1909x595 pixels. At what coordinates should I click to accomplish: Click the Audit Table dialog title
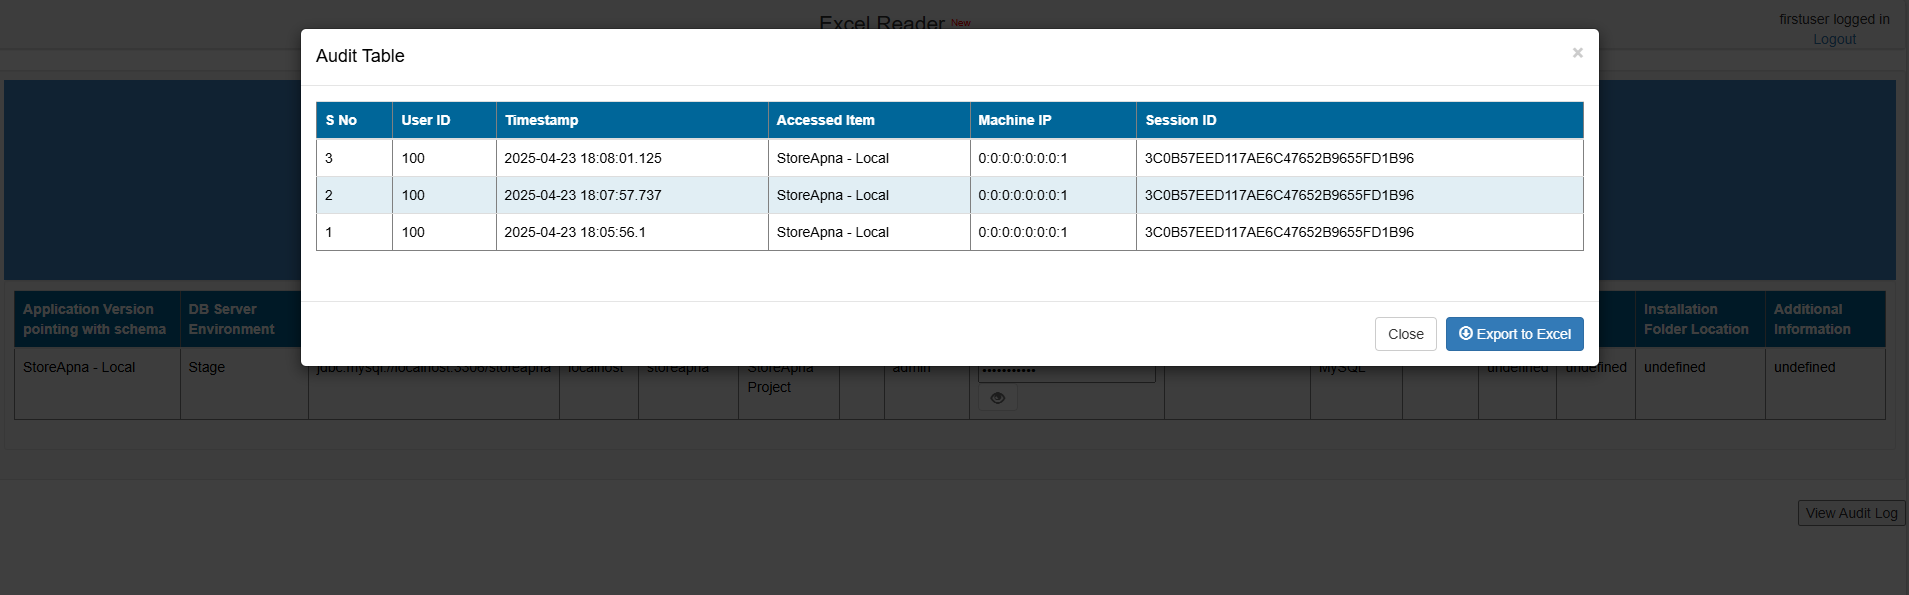(x=360, y=56)
